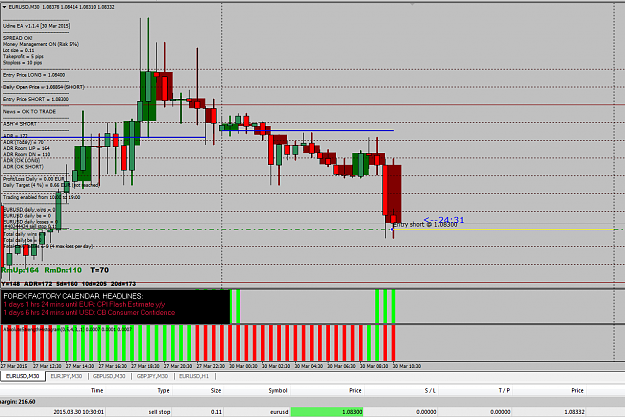Select the 'T=70' label on chart
The image size is (625, 420).
(x=100, y=270)
